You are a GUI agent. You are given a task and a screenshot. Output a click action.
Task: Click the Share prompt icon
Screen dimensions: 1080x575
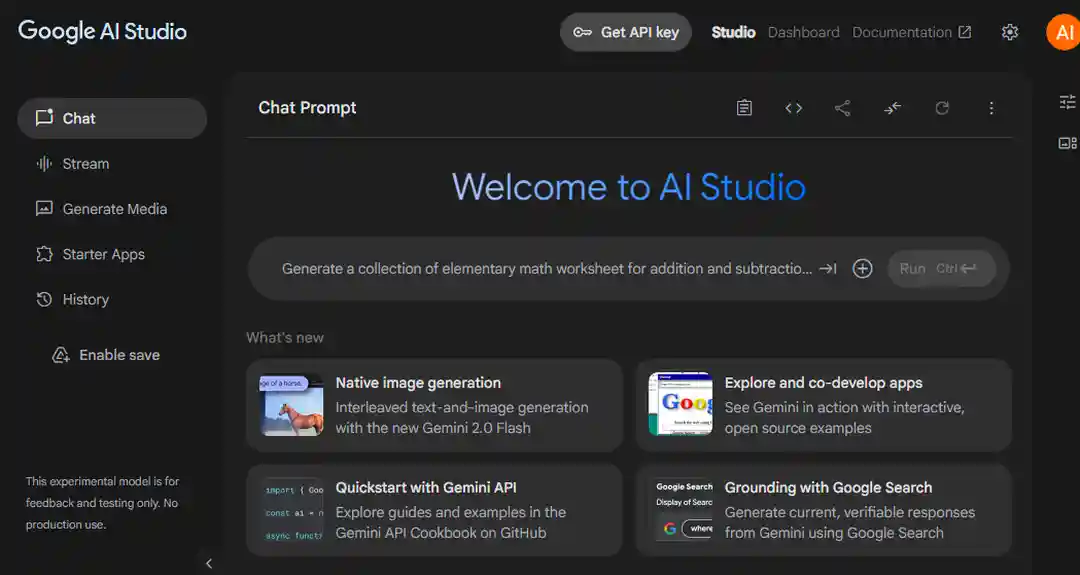[842, 108]
